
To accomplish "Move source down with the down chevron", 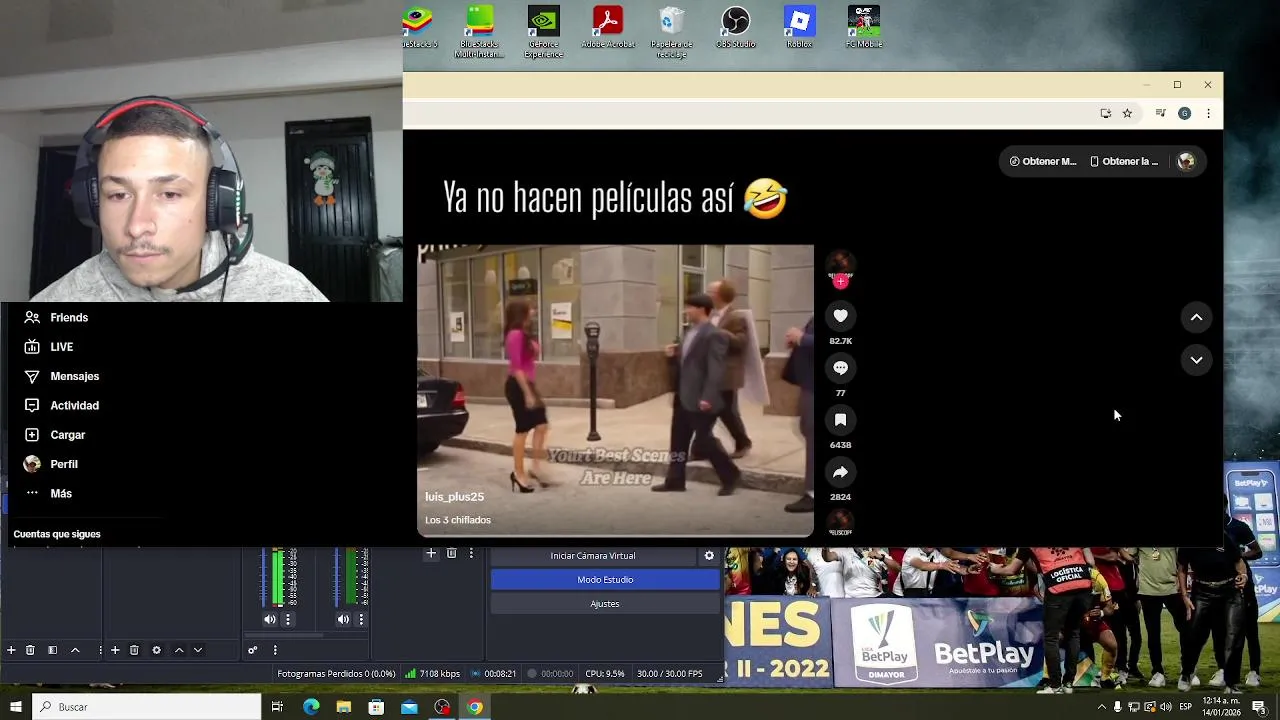I will [x=198, y=650].
